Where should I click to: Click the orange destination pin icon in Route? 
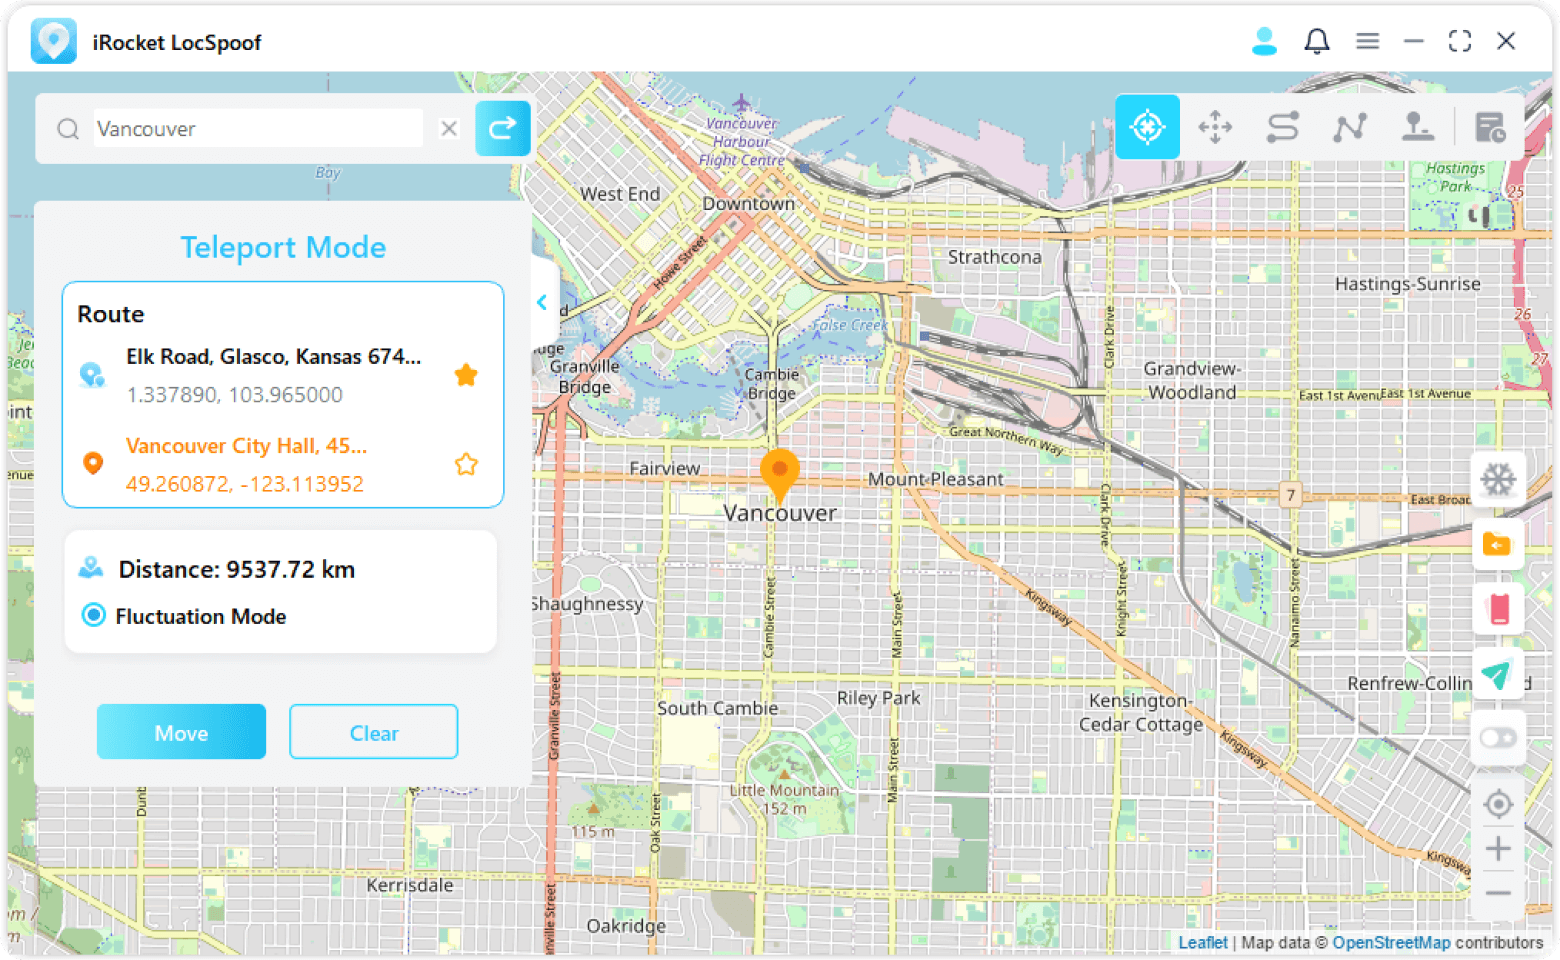pos(93,464)
